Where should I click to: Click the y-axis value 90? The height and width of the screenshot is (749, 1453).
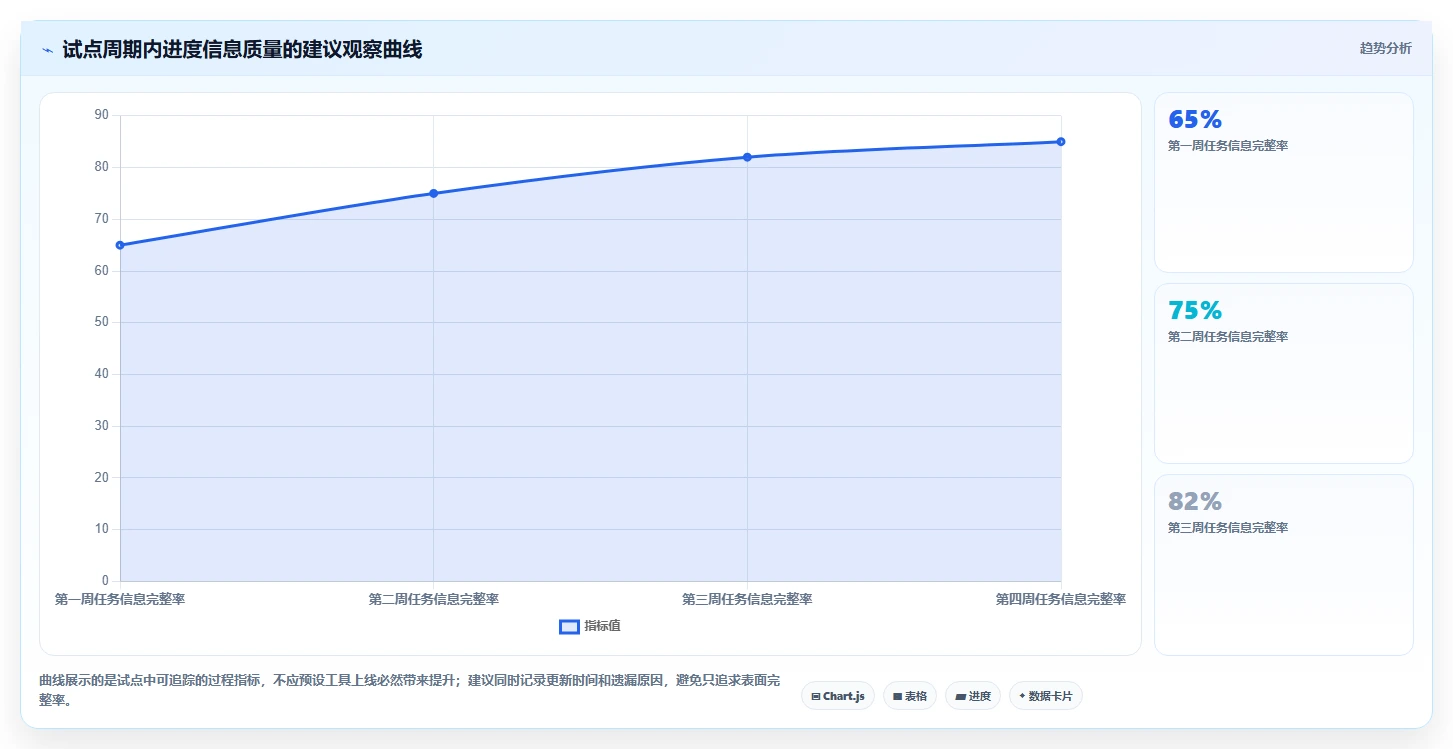[x=101, y=115]
